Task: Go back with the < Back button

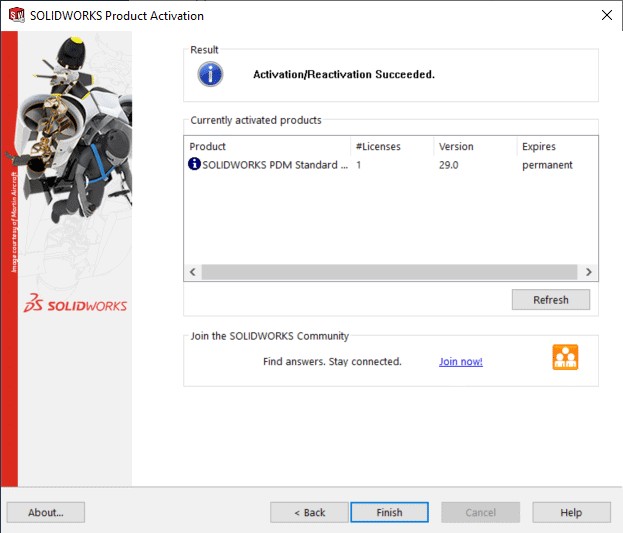Action: click(x=309, y=512)
